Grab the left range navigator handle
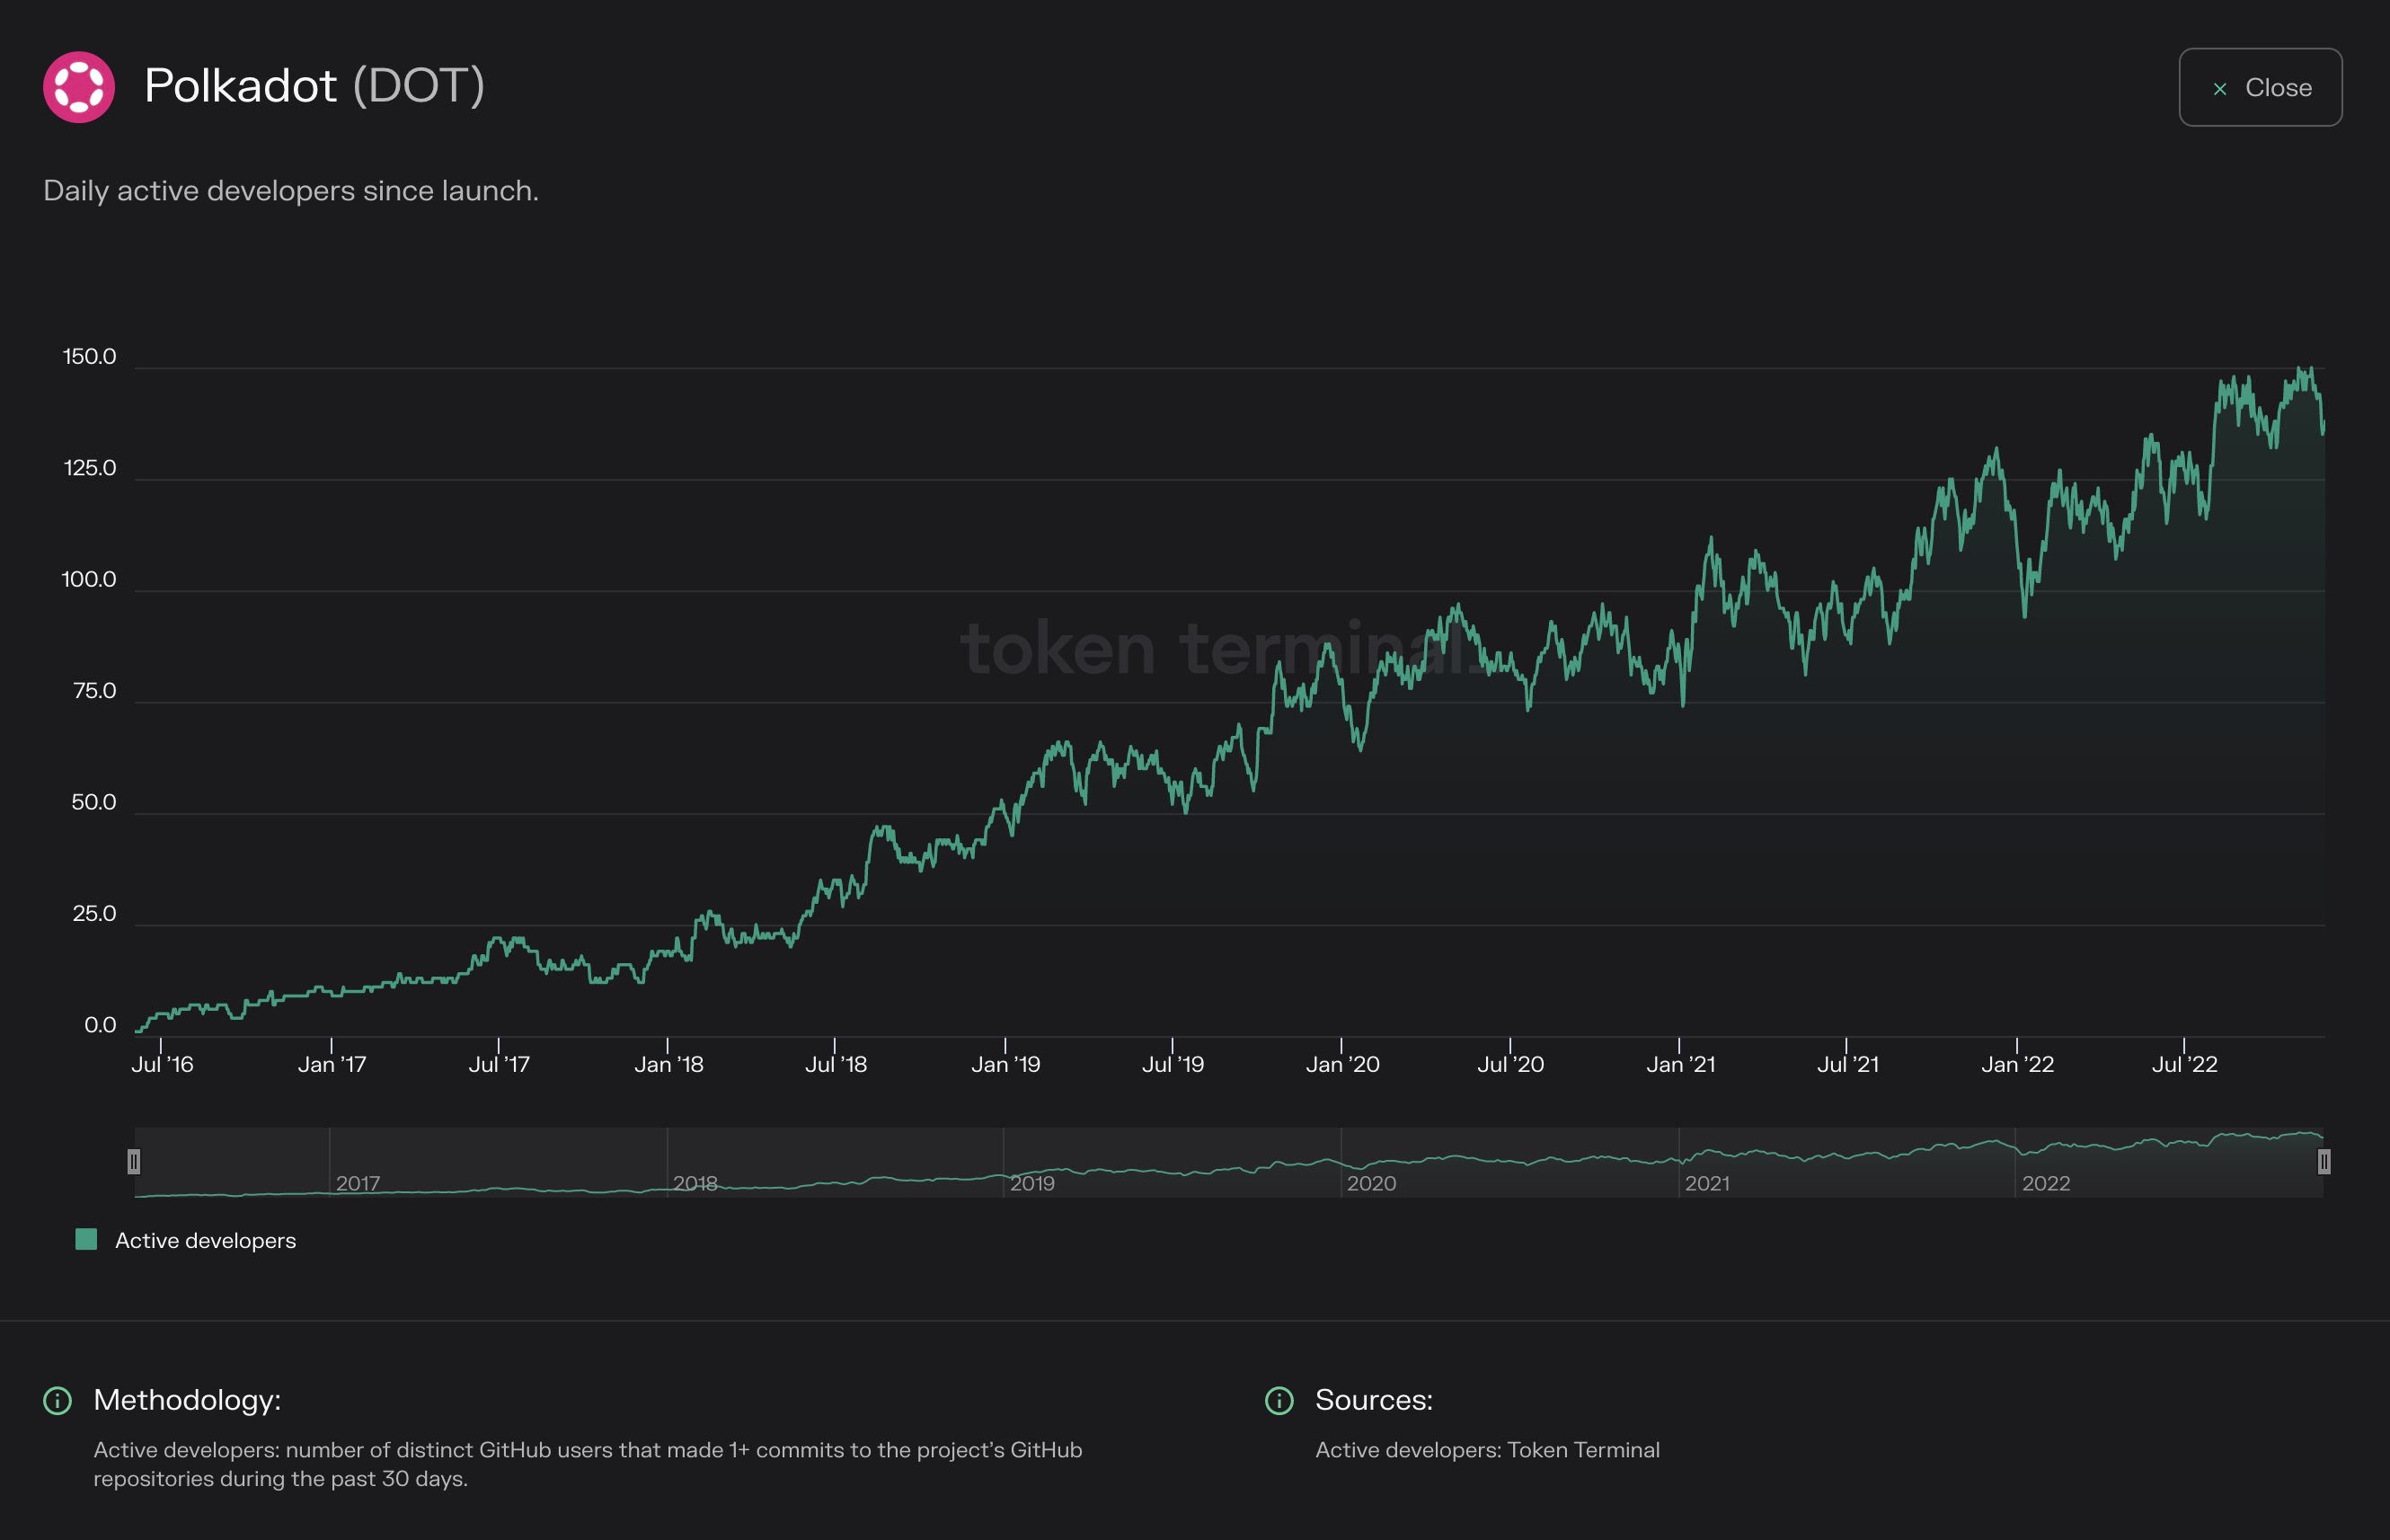This screenshot has height=1540, width=2390. click(134, 1161)
